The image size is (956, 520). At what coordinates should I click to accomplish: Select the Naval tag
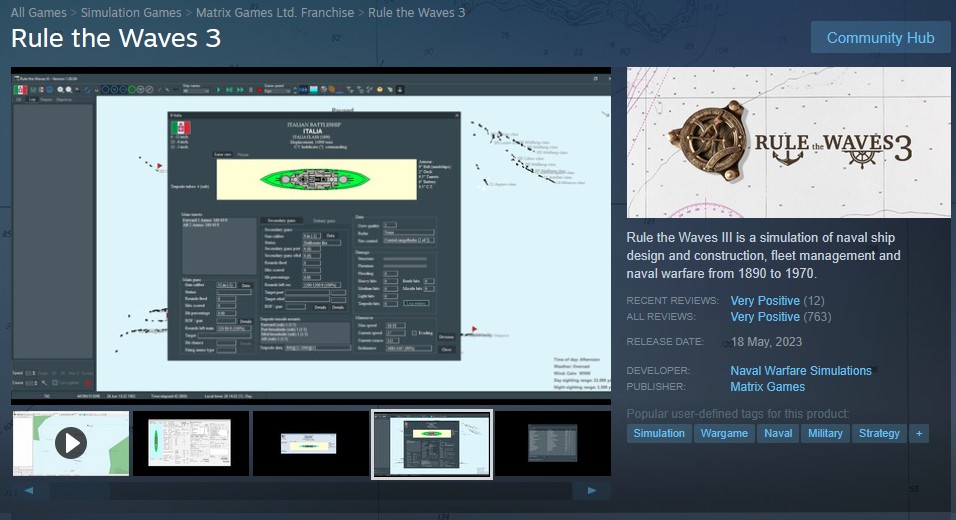click(x=778, y=433)
